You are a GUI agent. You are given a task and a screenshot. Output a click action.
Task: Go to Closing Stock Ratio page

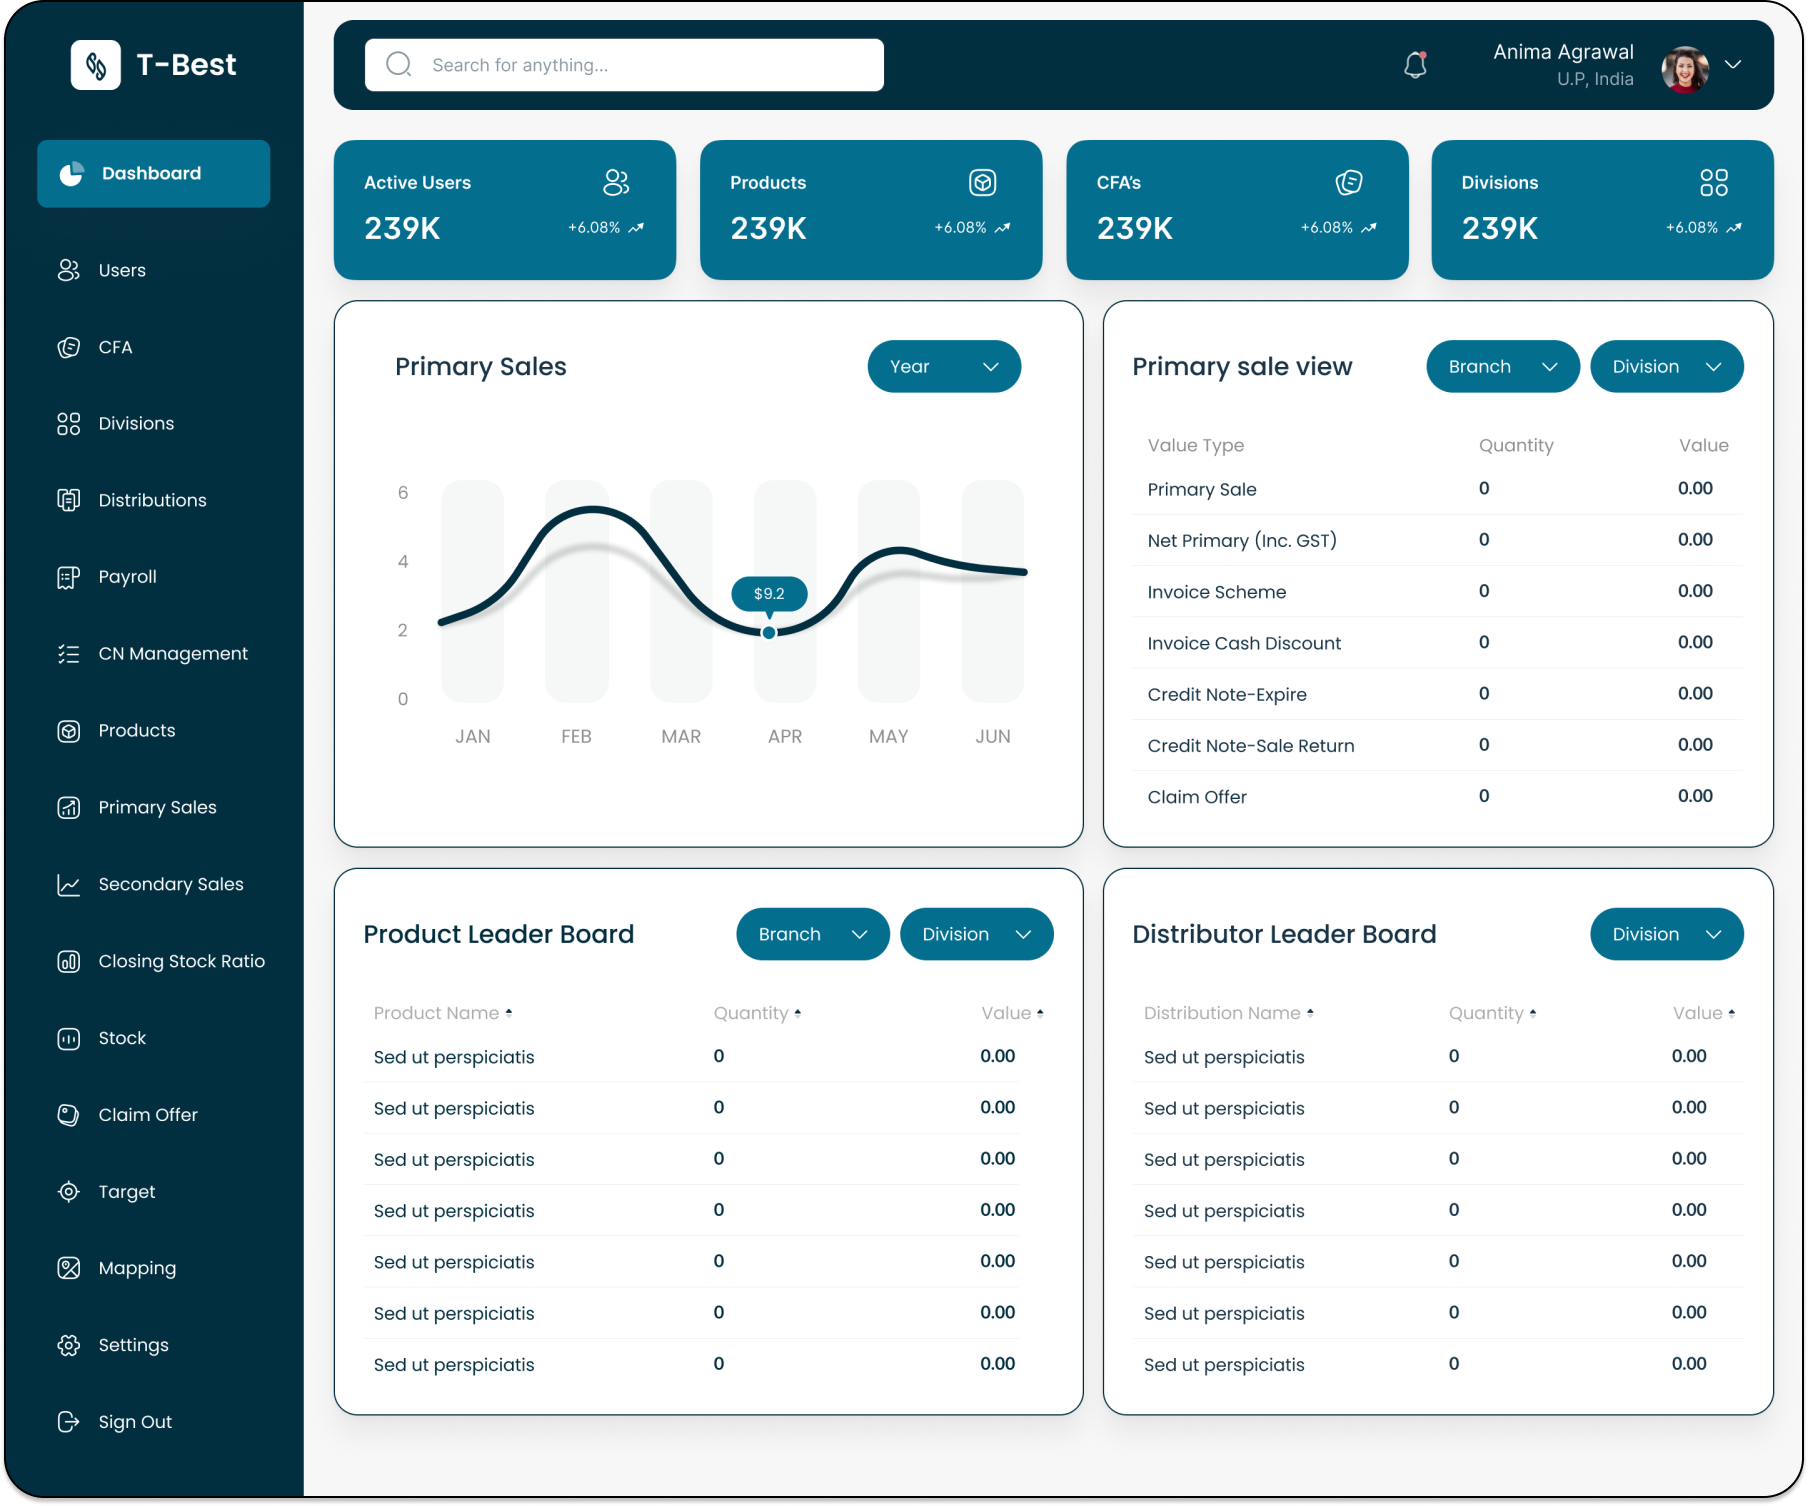pyautogui.click(x=181, y=961)
